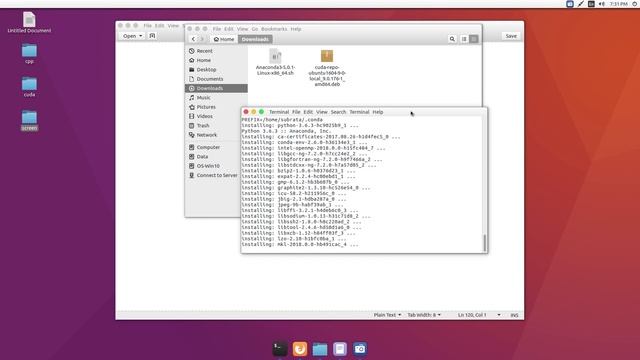
Task: Click the search icon in Files toolbar
Action: [452, 39]
